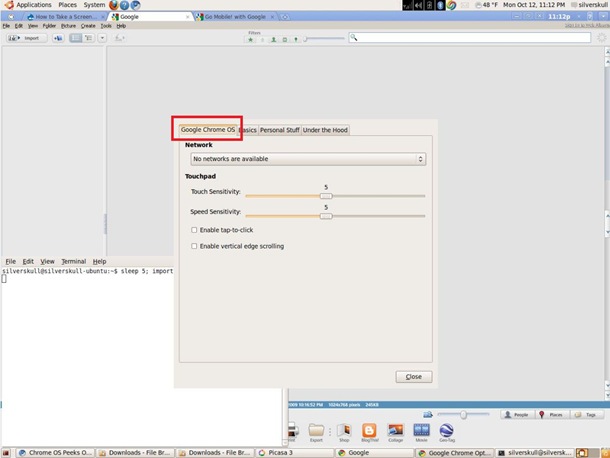Switch to the Personal Stuff tab

[279, 130]
